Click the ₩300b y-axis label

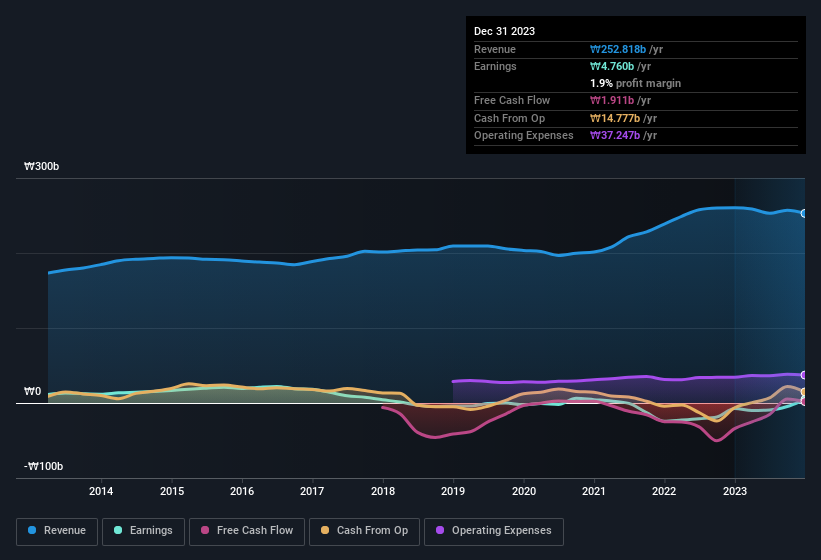coord(42,167)
